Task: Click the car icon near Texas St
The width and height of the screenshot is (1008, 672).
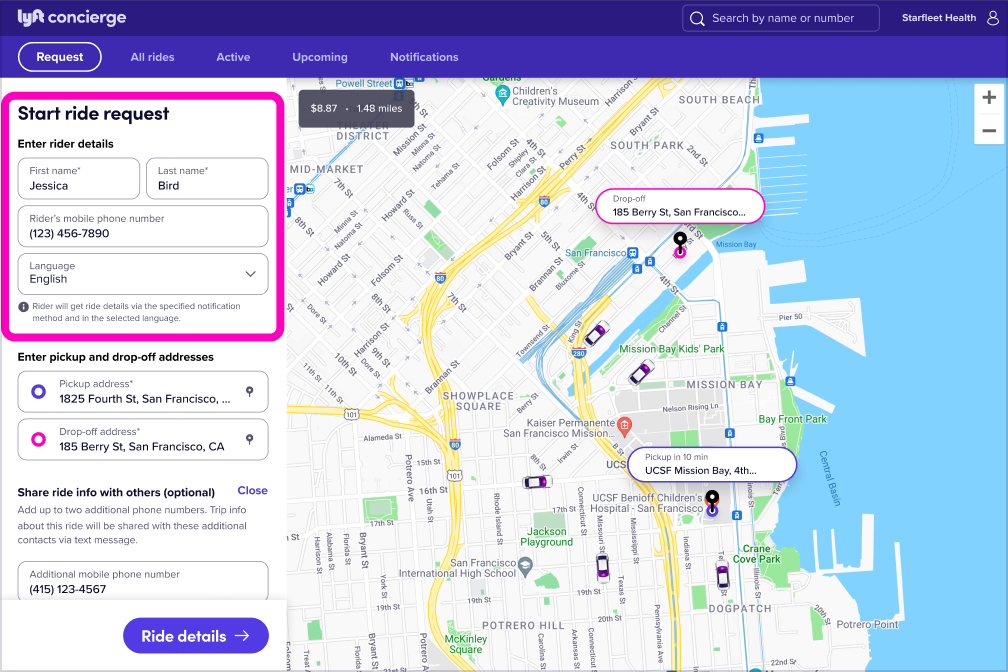Action: click(x=602, y=567)
